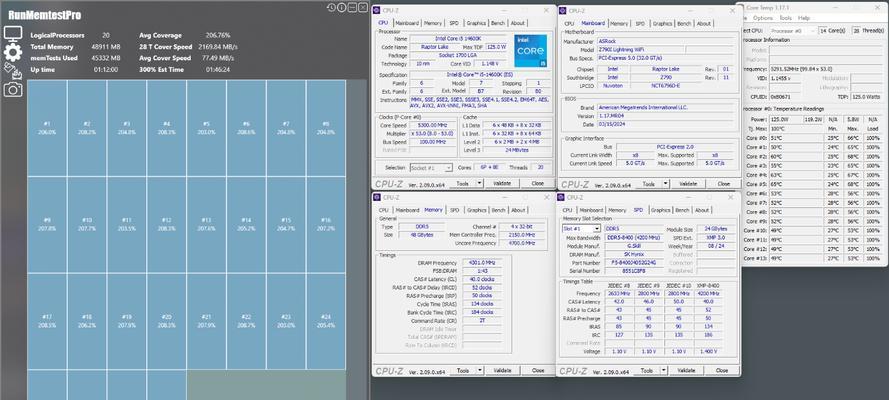Viewport: 889px width, 400px height.
Task: Click Validate in the SPD window
Action: pyautogui.click(x=686, y=370)
